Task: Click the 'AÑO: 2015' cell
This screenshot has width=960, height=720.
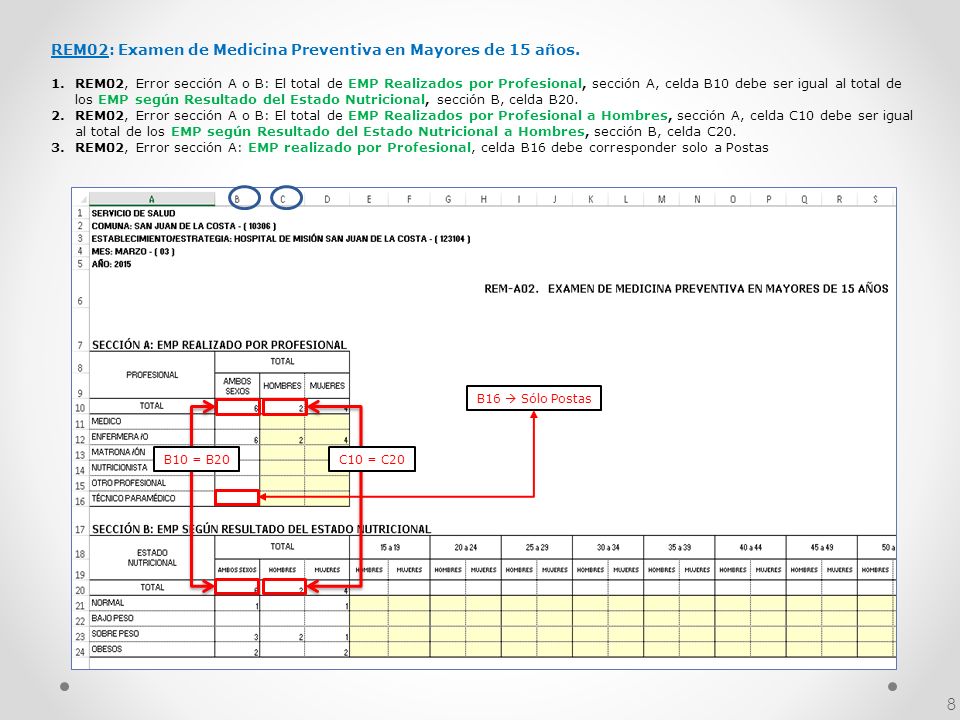Action: tap(111, 264)
